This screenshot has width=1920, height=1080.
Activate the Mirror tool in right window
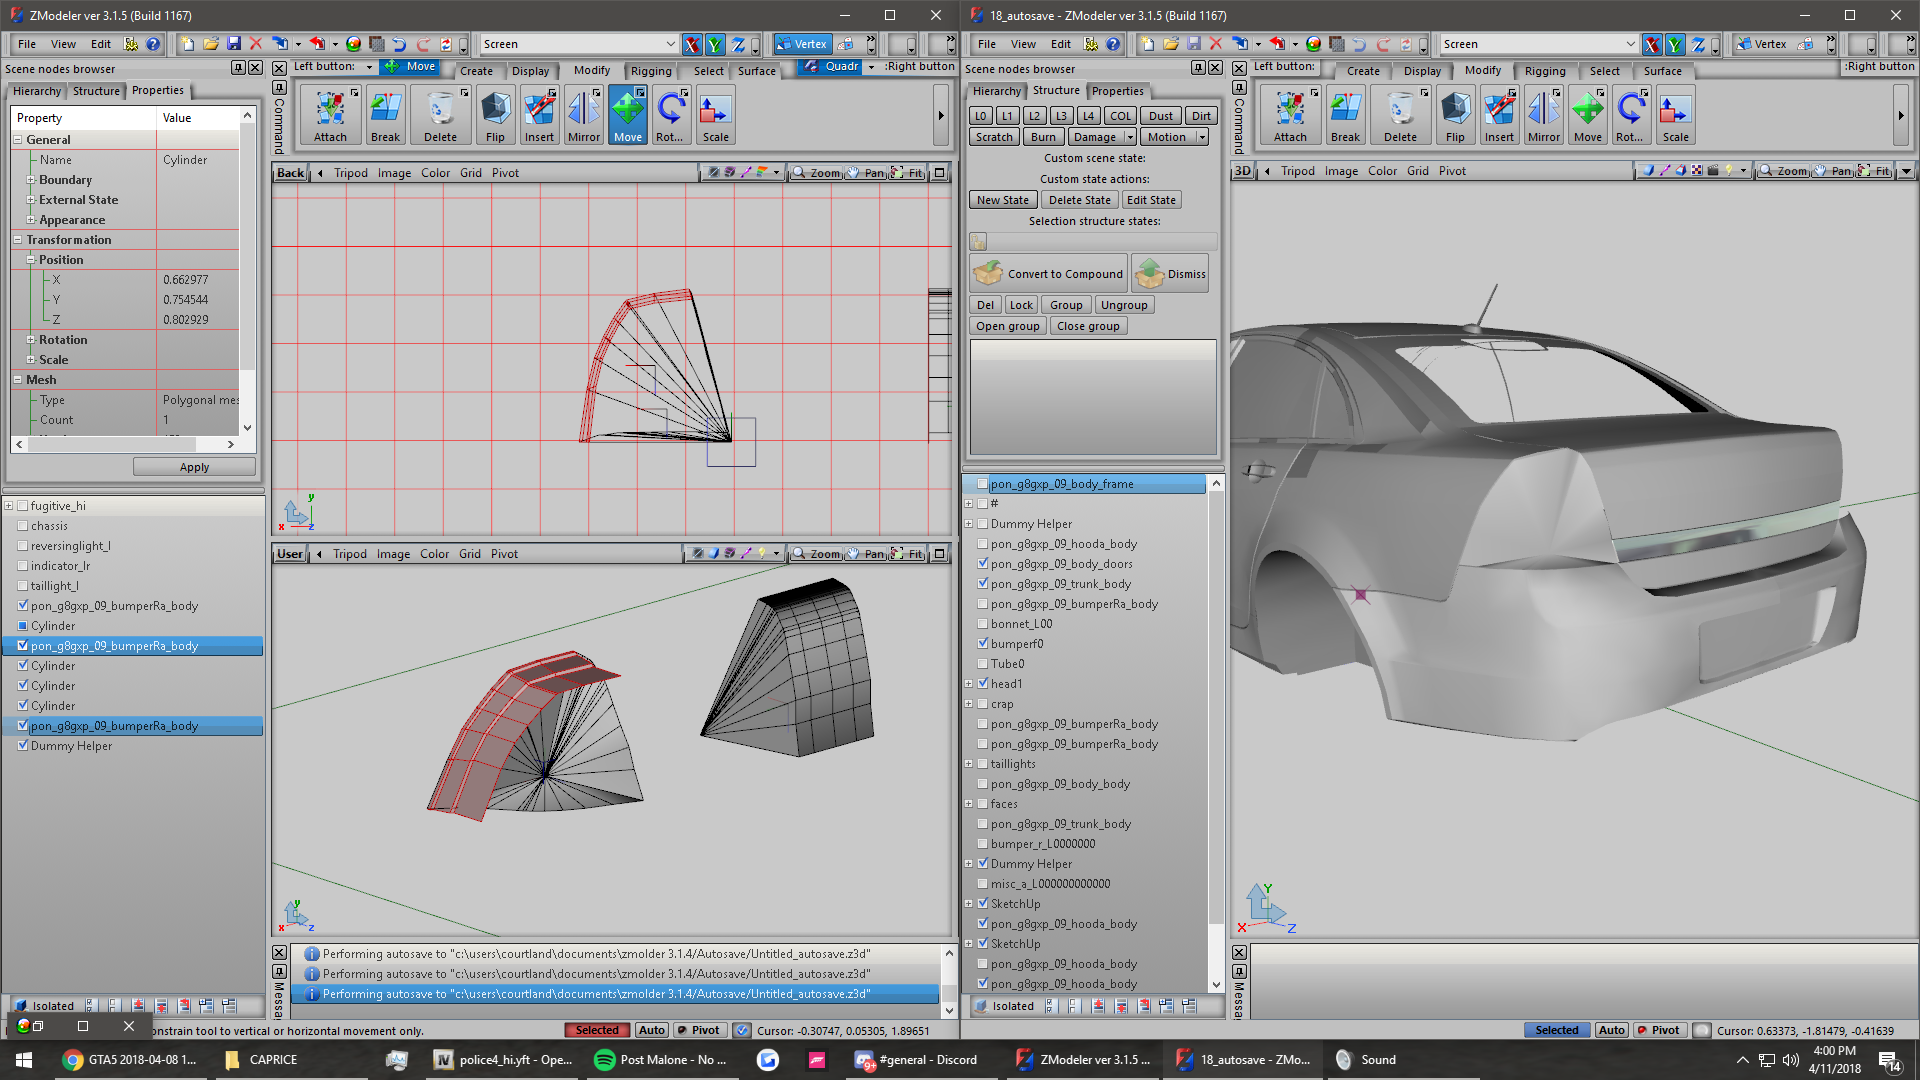(1543, 116)
